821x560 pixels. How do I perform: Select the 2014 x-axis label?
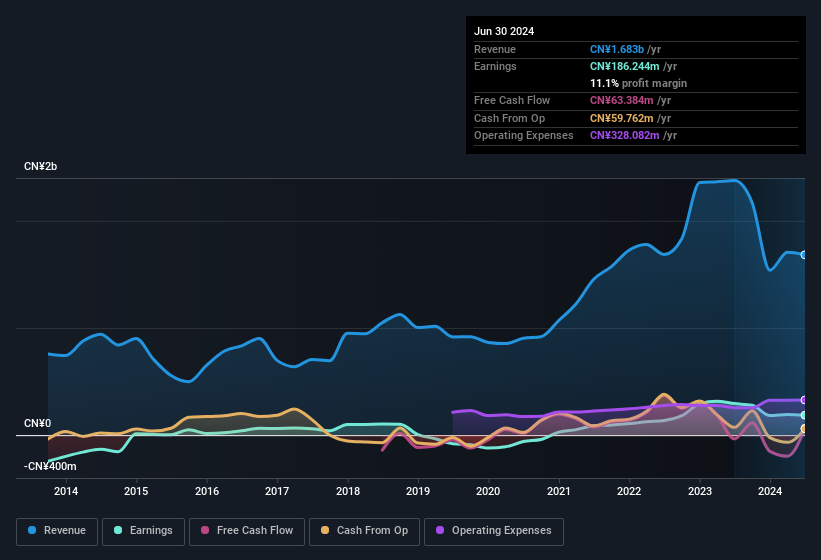click(x=66, y=491)
